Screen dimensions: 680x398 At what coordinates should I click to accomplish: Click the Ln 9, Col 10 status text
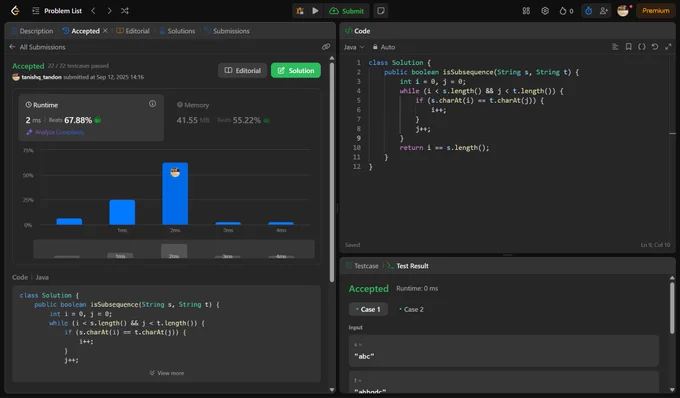coord(655,245)
